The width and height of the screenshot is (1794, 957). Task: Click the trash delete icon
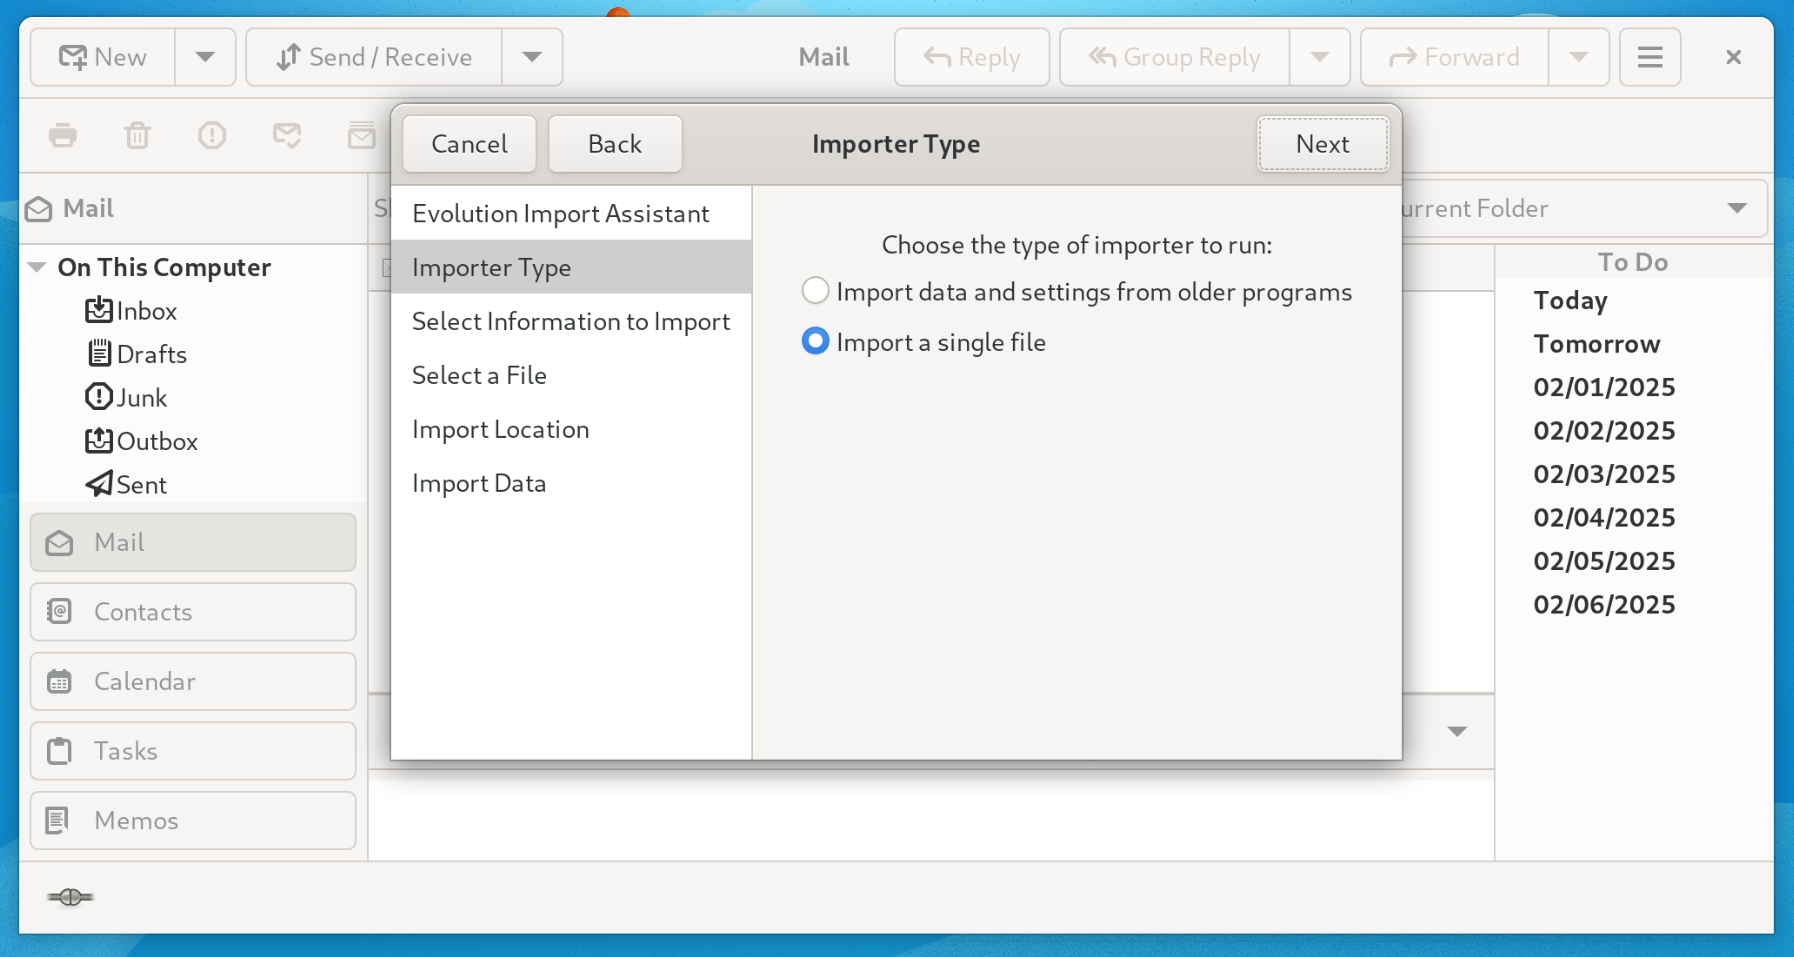[x=137, y=135]
